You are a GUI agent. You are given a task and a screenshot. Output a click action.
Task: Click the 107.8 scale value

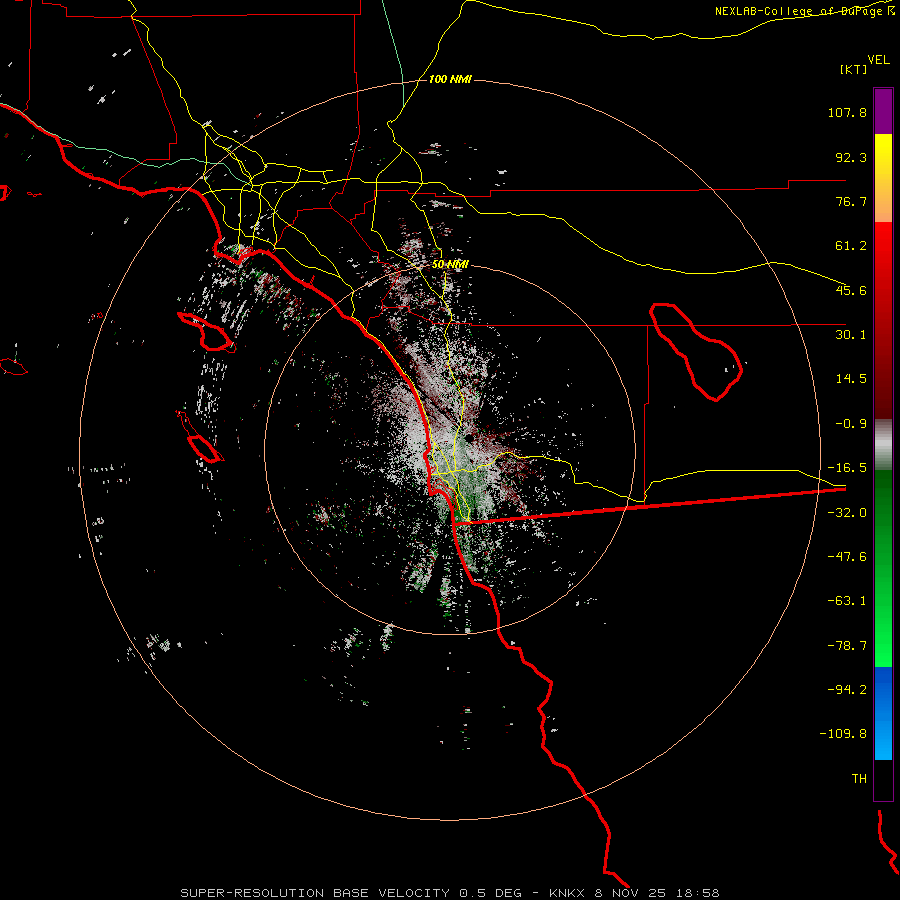(x=847, y=112)
